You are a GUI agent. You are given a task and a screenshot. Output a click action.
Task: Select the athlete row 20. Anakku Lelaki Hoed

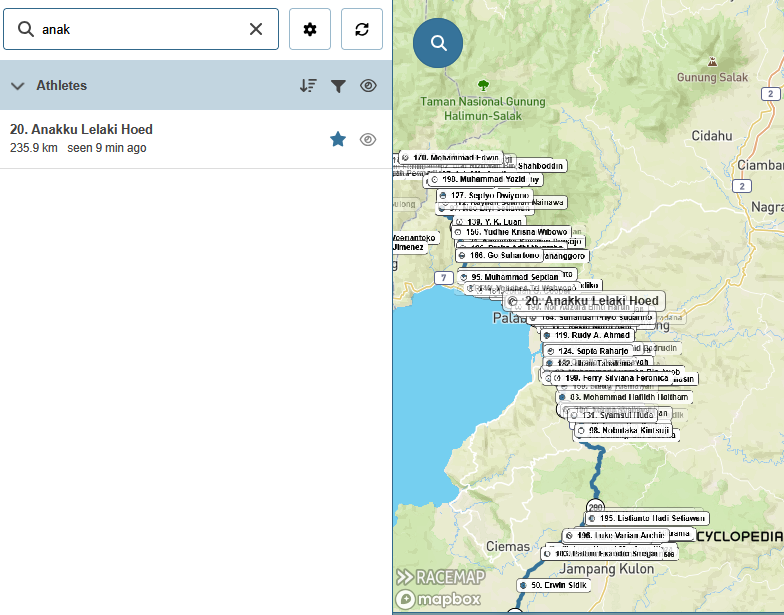click(x=196, y=139)
